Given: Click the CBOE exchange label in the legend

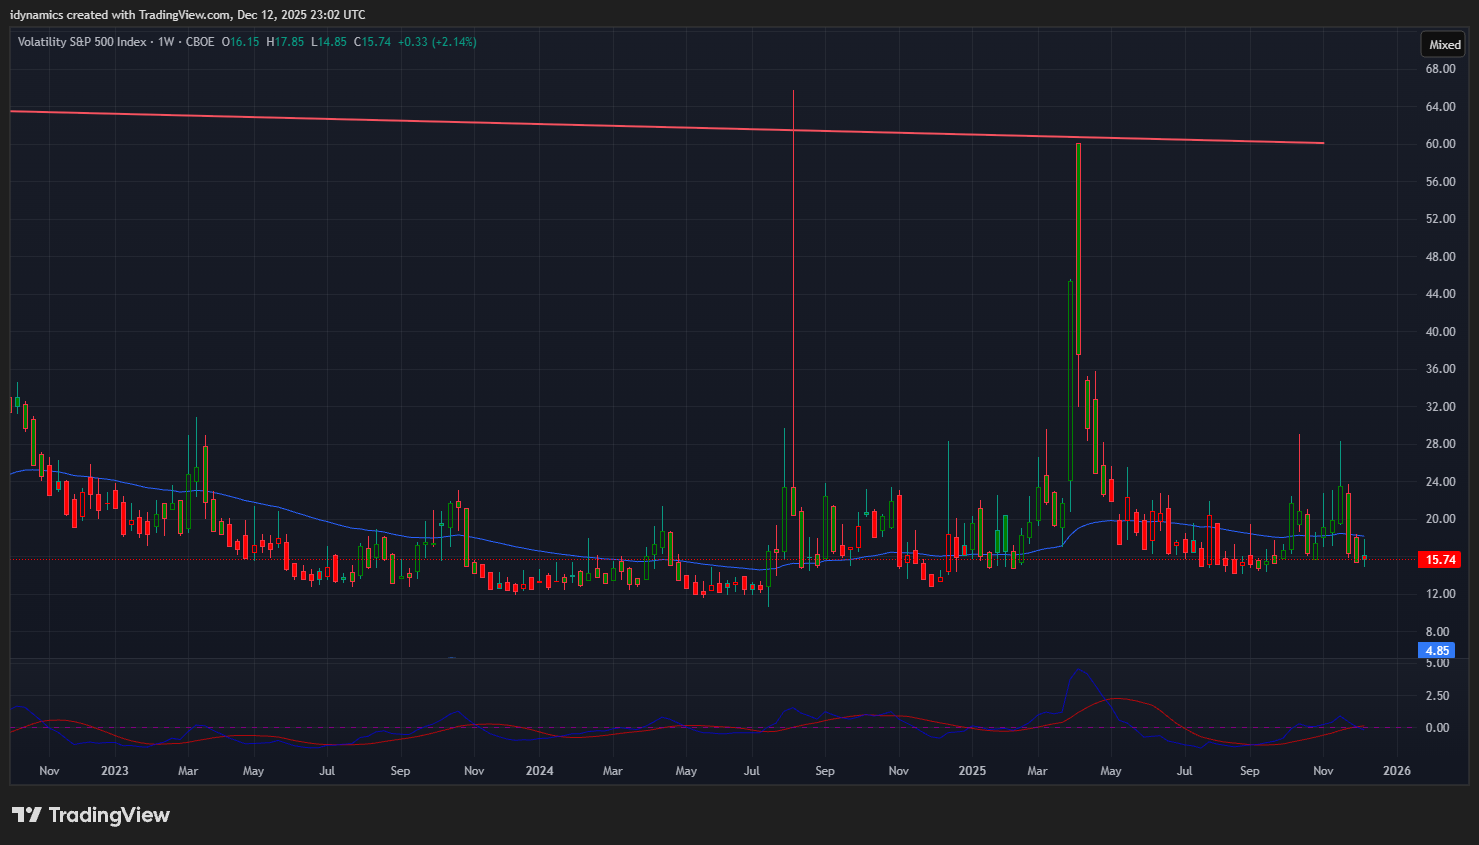Looking at the screenshot, I should (x=200, y=42).
